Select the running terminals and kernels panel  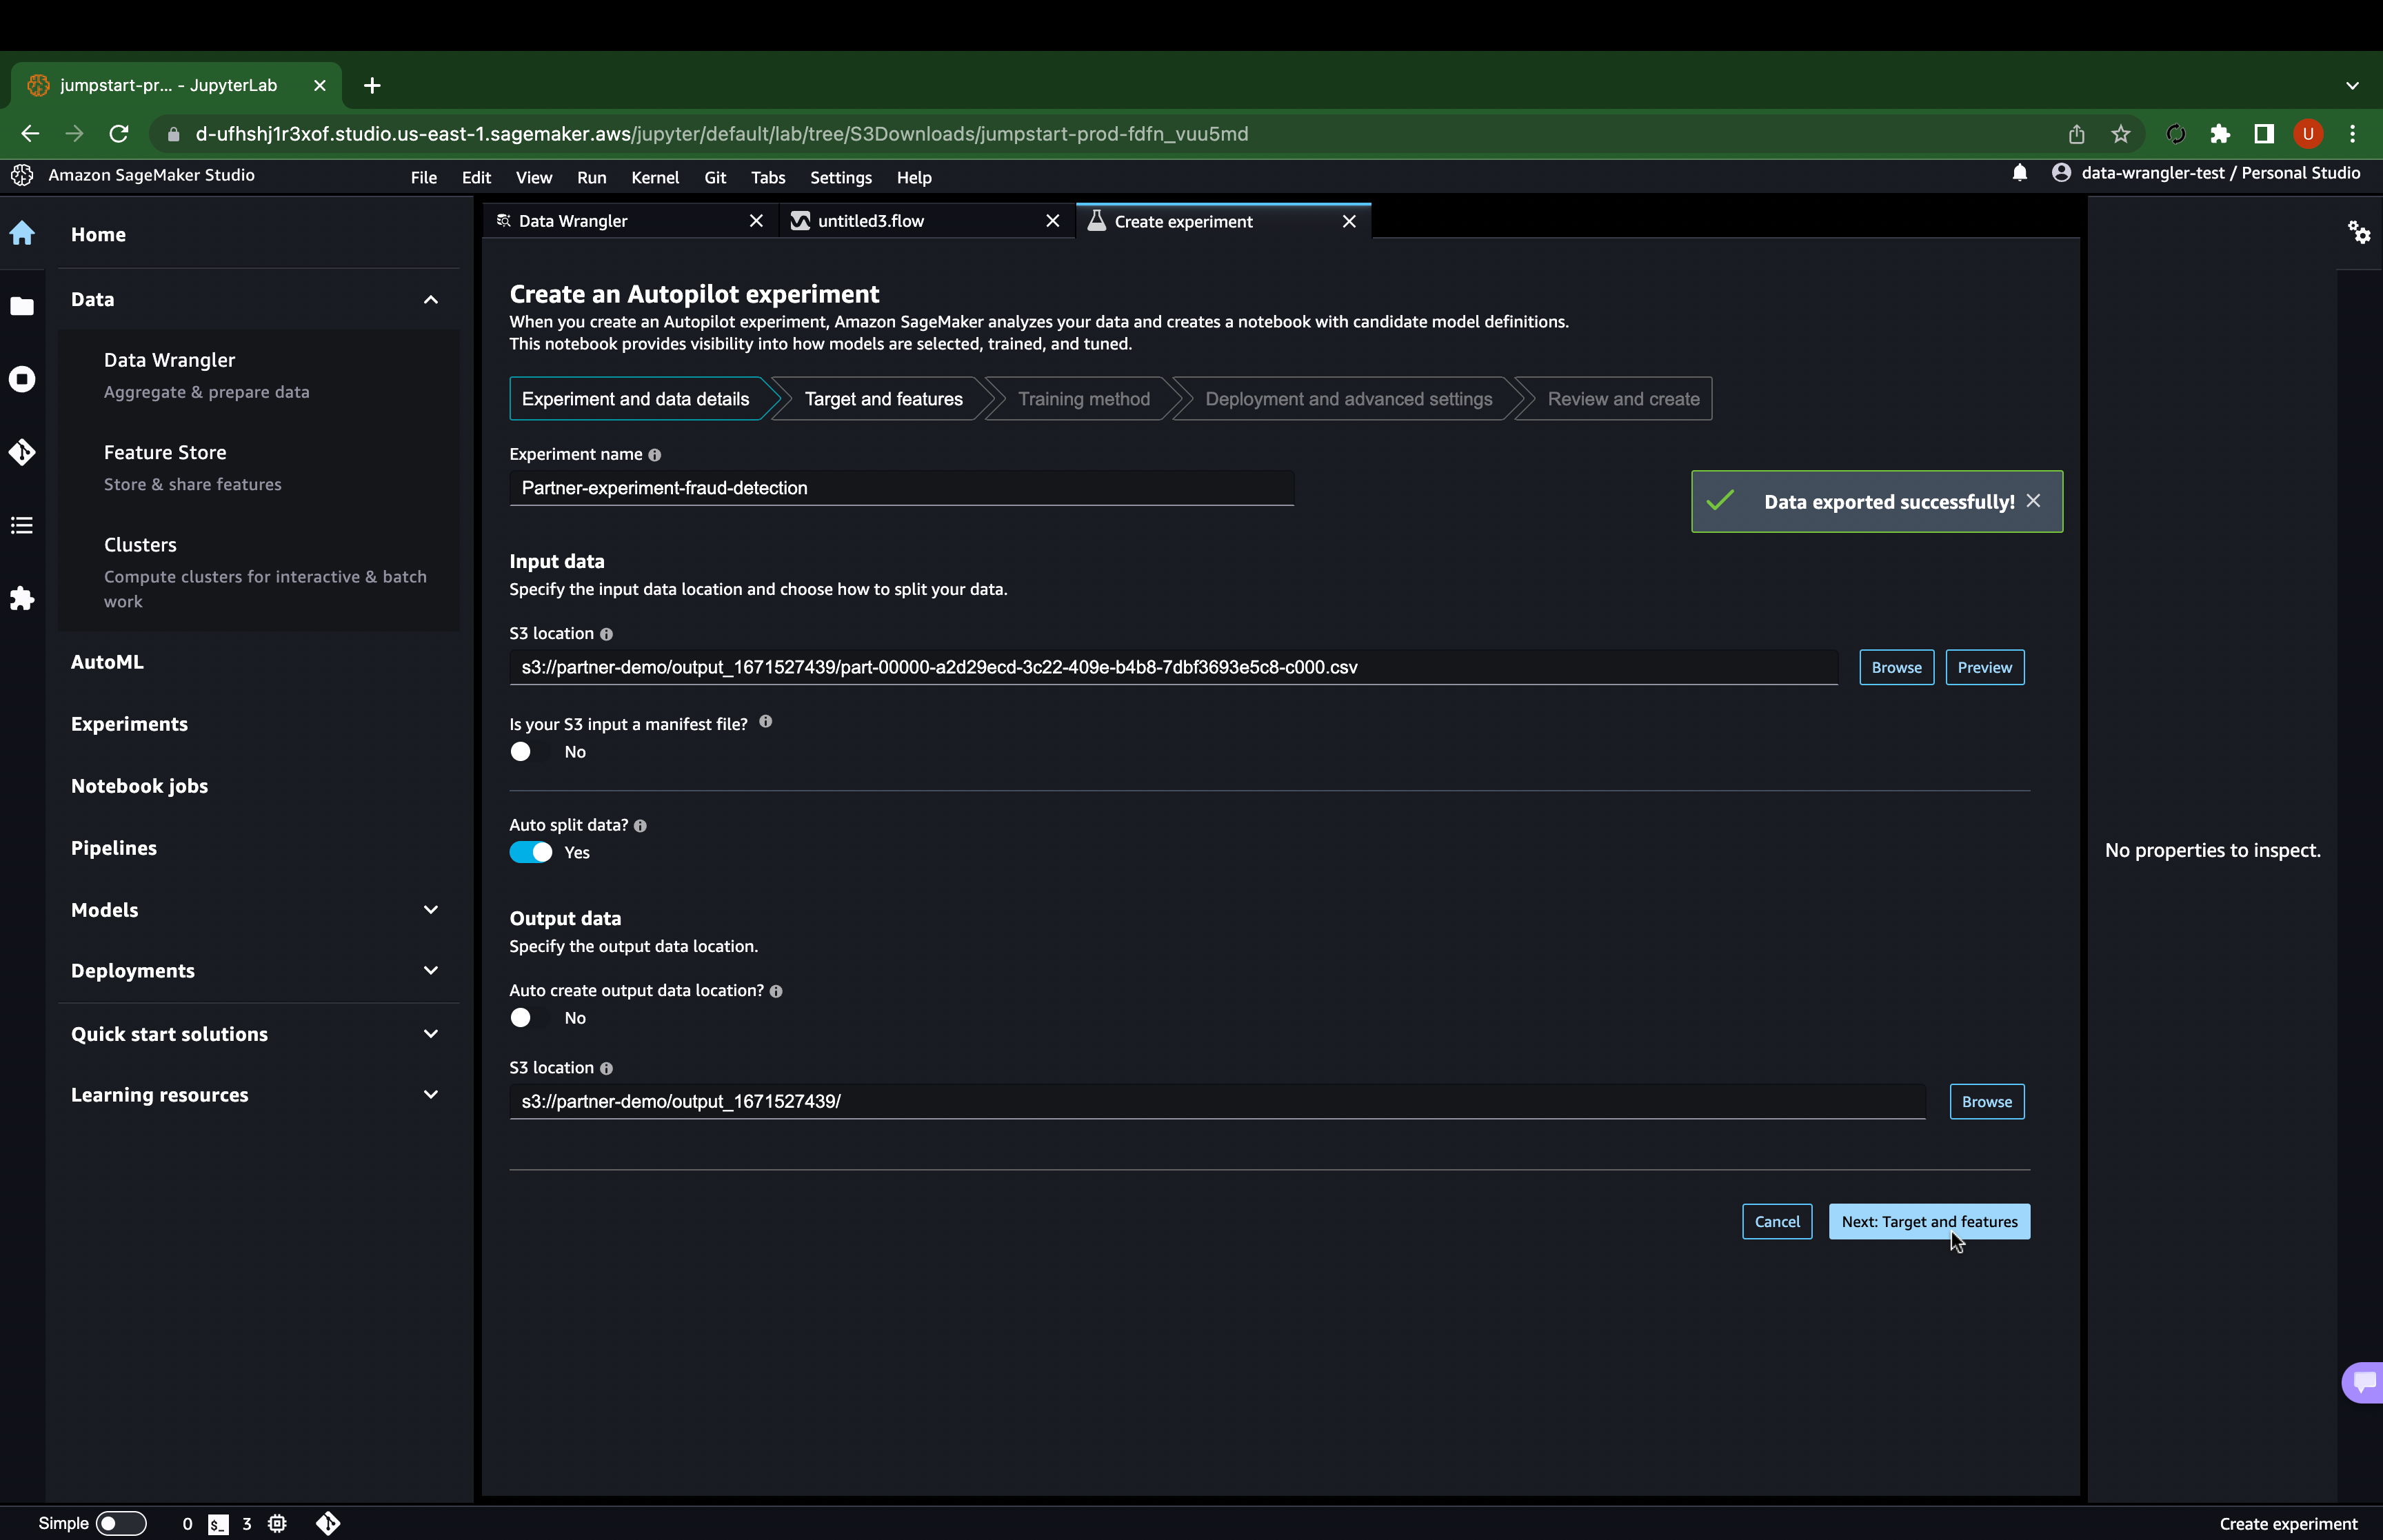pyautogui.click(x=22, y=379)
